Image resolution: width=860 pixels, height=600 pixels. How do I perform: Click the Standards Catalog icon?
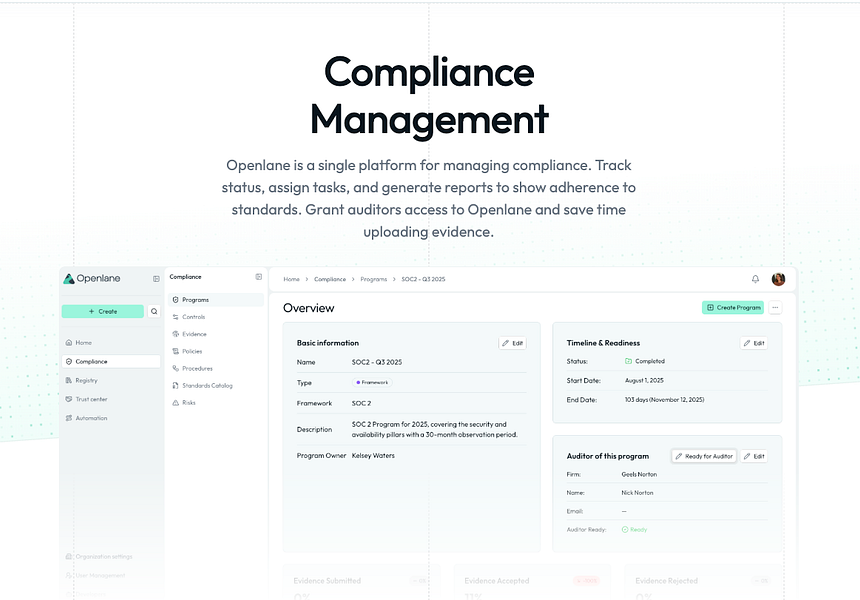(x=176, y=386)
